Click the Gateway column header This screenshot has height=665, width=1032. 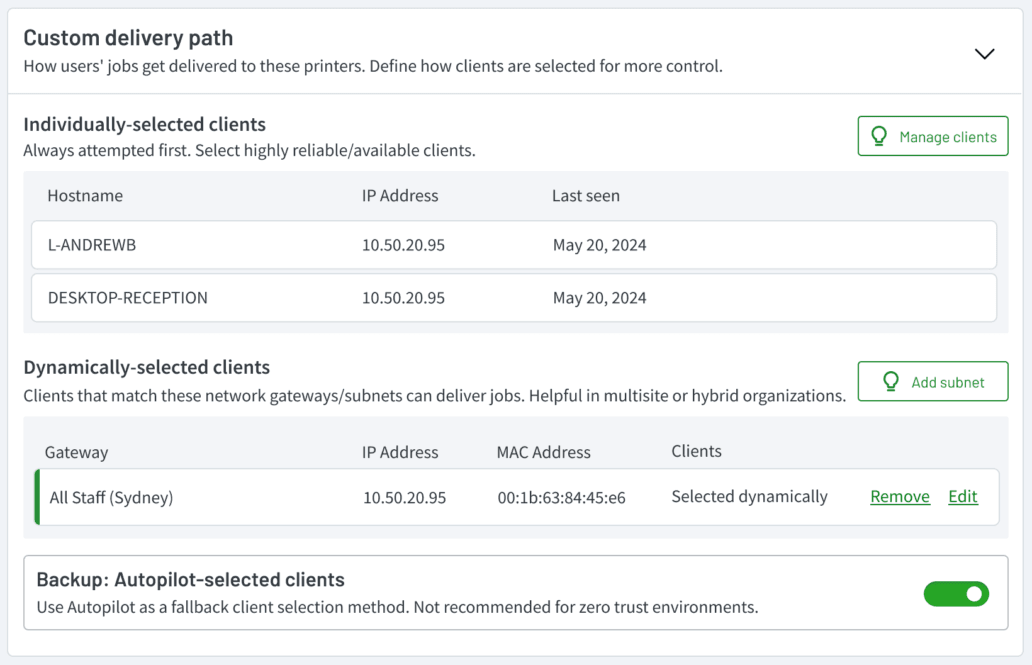click(x=76, y=452)
